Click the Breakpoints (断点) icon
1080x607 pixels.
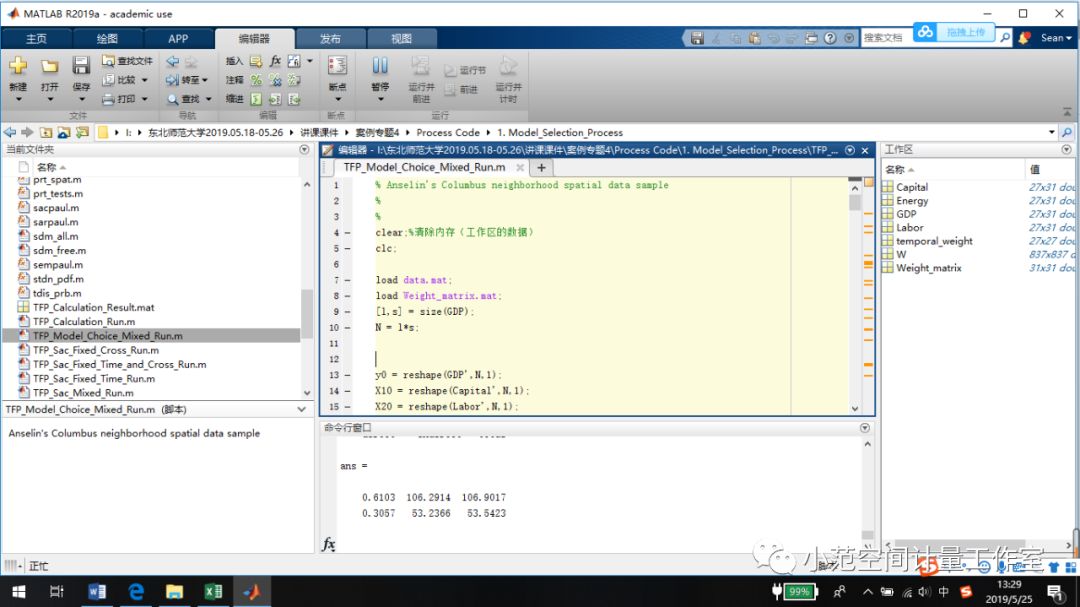[x=338, y=66]
